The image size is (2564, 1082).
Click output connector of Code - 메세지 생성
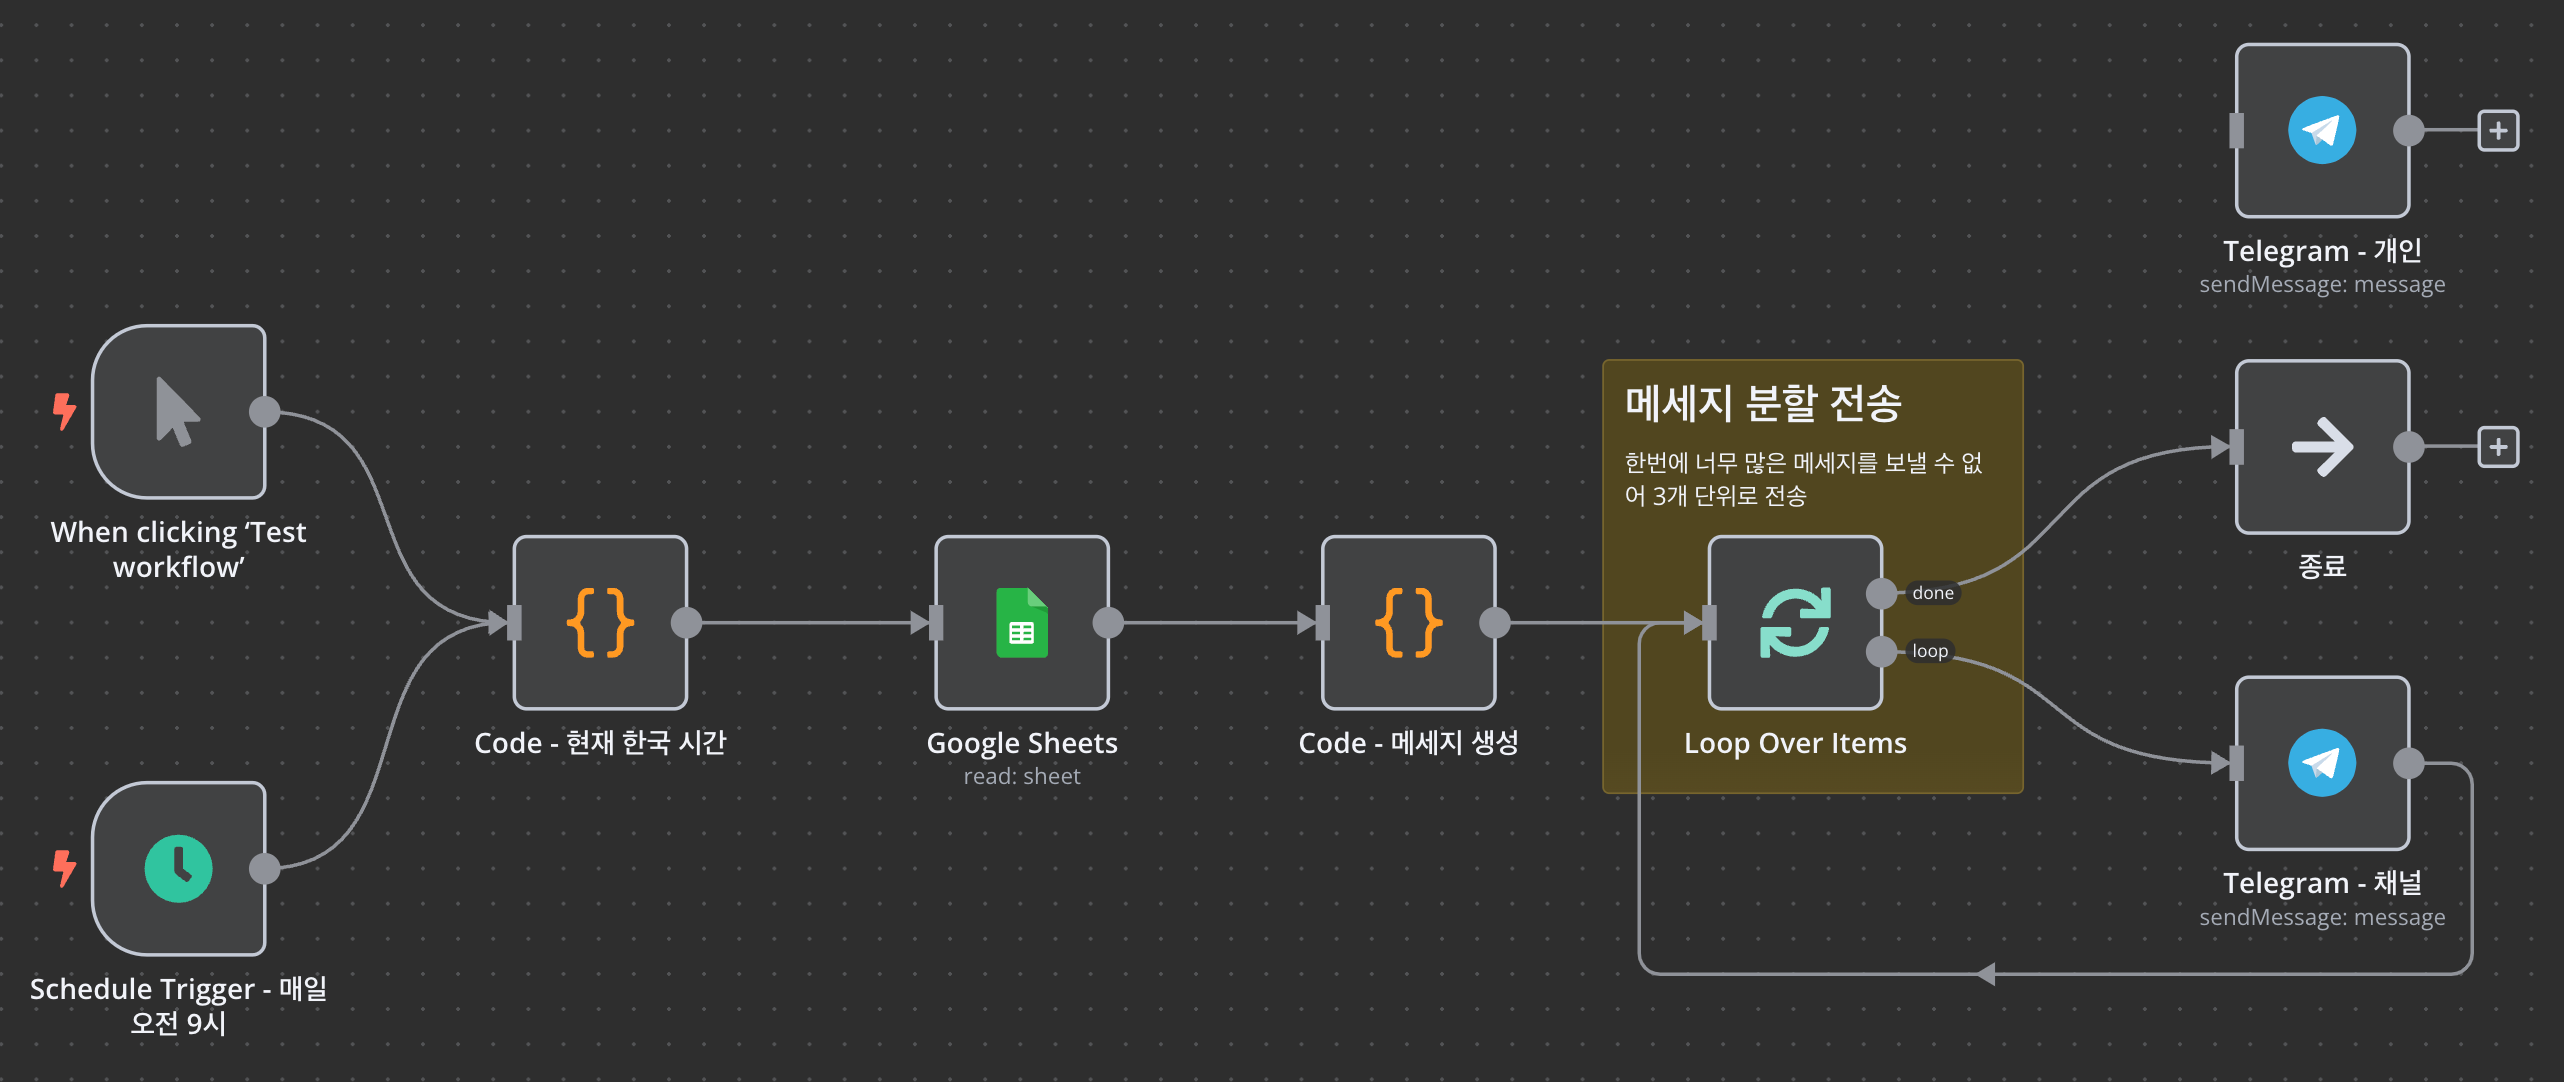[1495, 622]
